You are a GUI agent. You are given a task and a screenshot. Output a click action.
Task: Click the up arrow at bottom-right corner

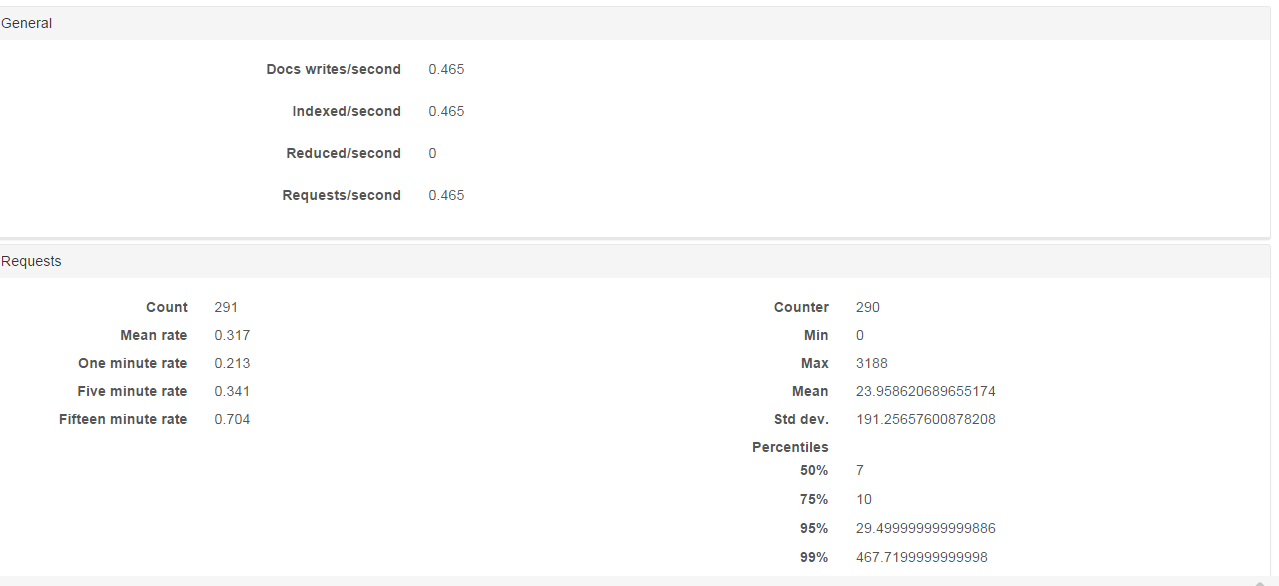pyautogui.click(x=1260, y=583)
